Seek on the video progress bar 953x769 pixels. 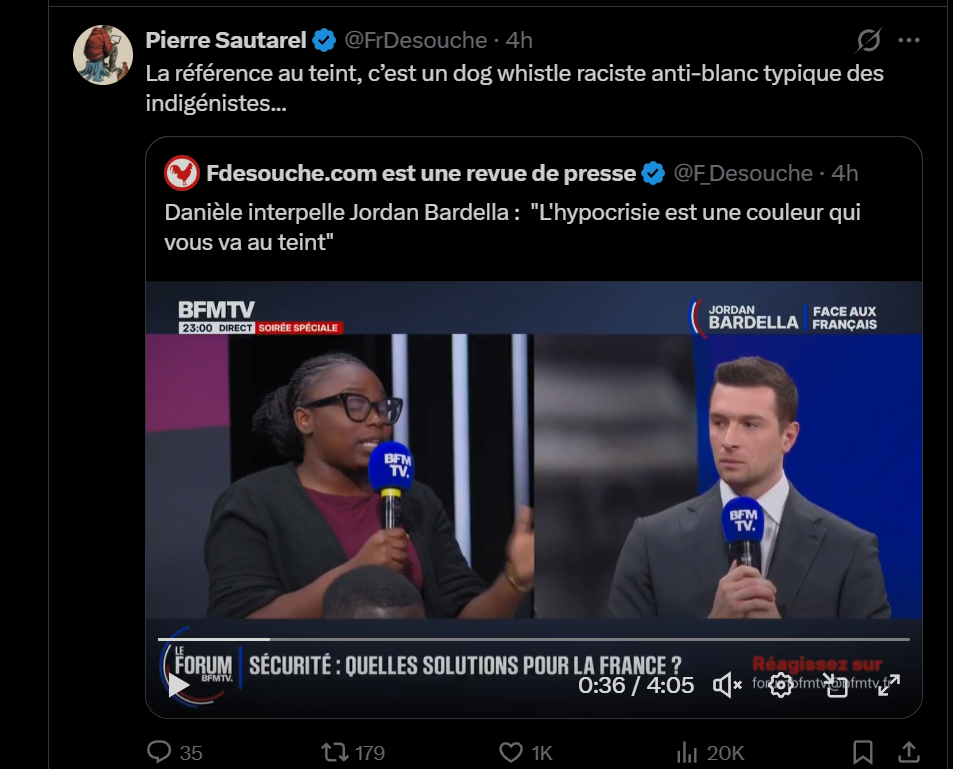534,640
